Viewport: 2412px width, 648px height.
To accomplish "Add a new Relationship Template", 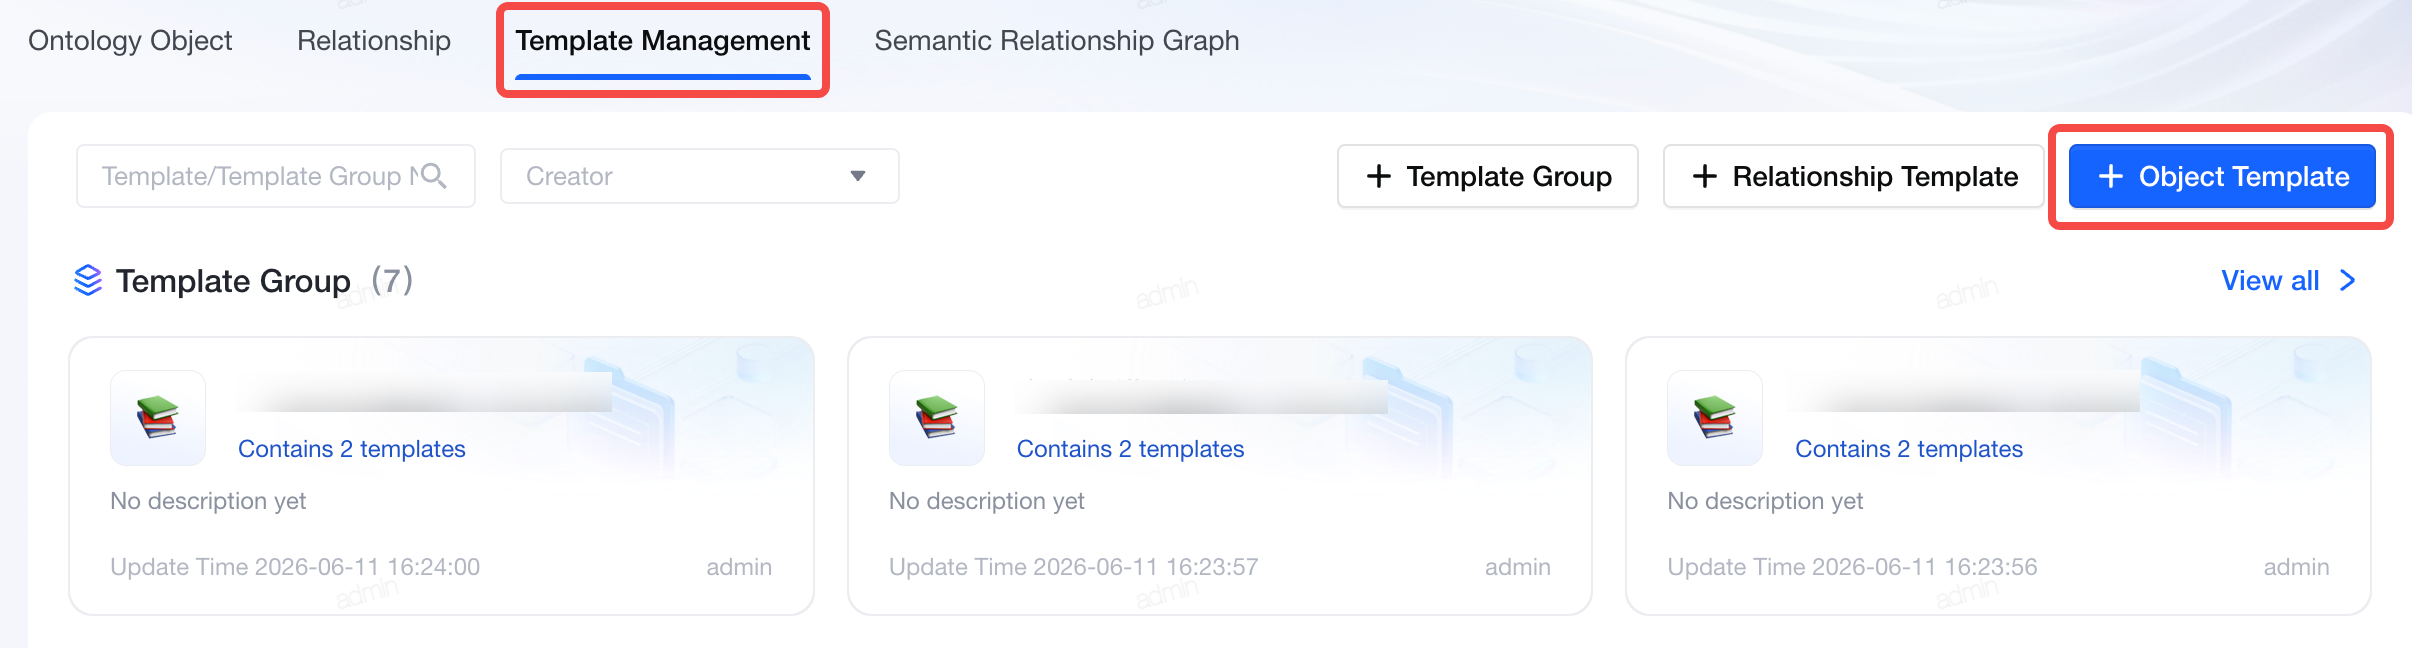I will 1853,176.
